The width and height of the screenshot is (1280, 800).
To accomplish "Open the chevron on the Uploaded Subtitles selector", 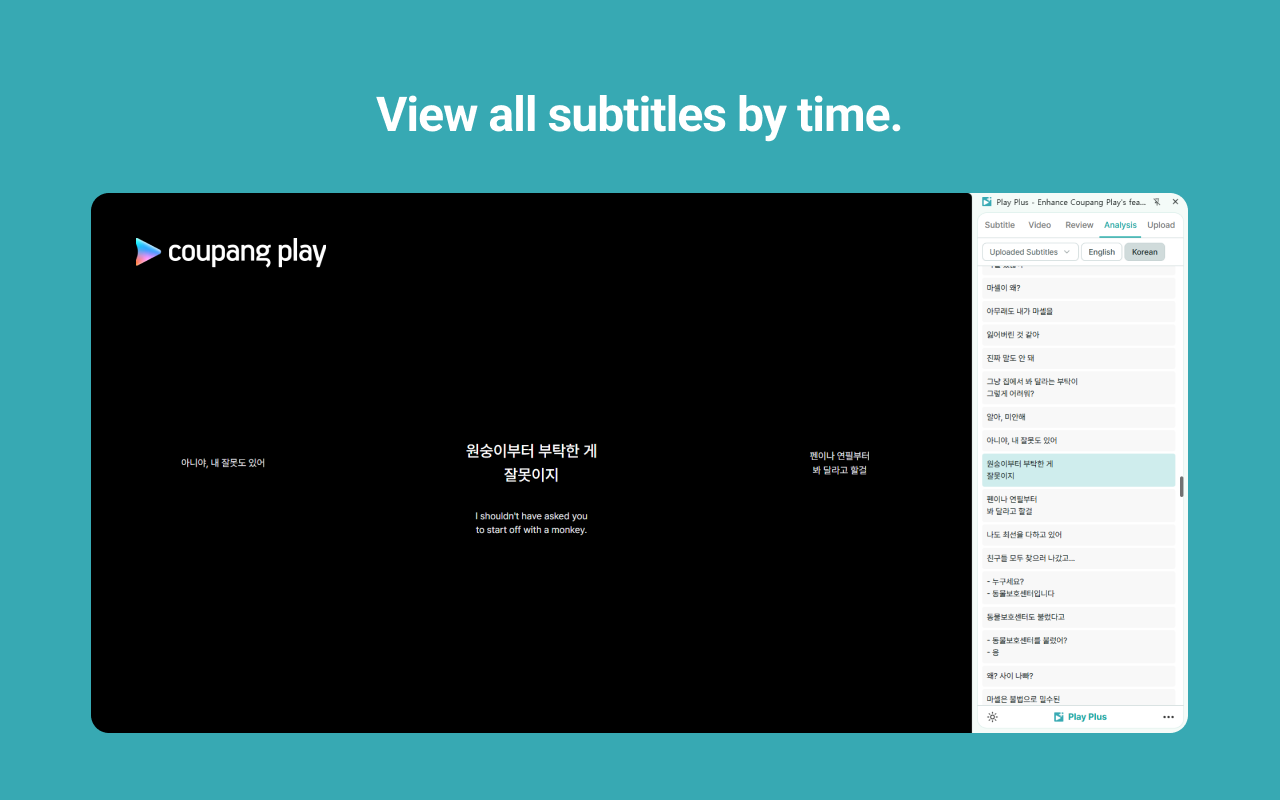I will [1068, 251].
